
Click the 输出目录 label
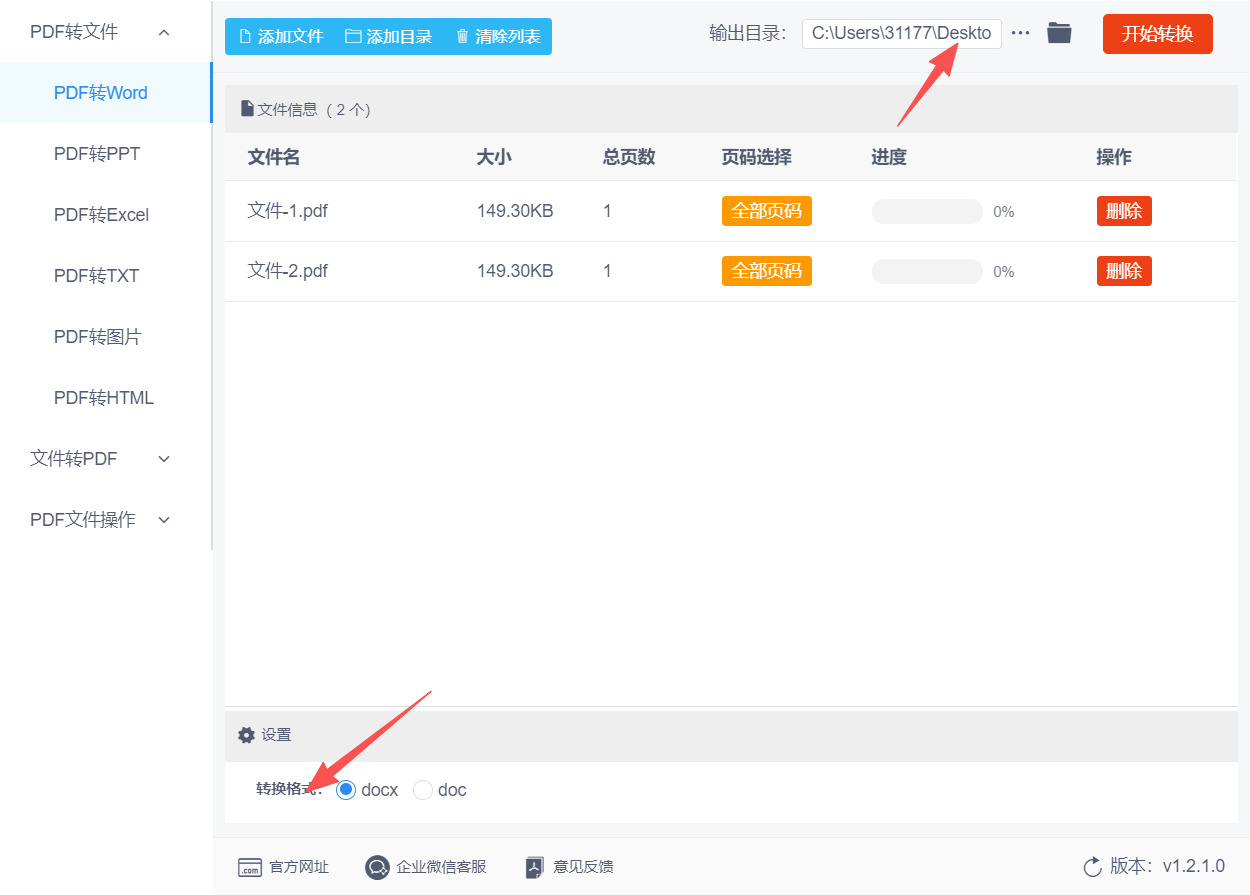coord(747,33)
